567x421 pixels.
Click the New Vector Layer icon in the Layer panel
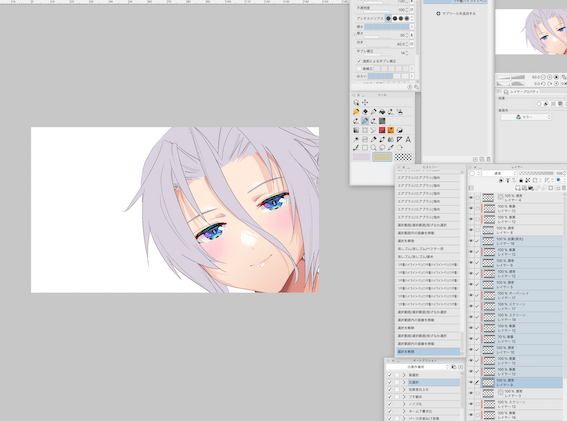524,188
